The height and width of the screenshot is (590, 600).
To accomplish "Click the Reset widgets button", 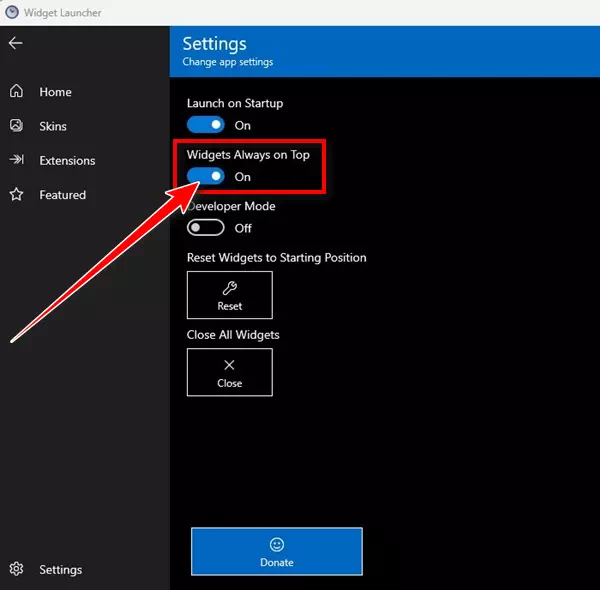I will 230,295.
